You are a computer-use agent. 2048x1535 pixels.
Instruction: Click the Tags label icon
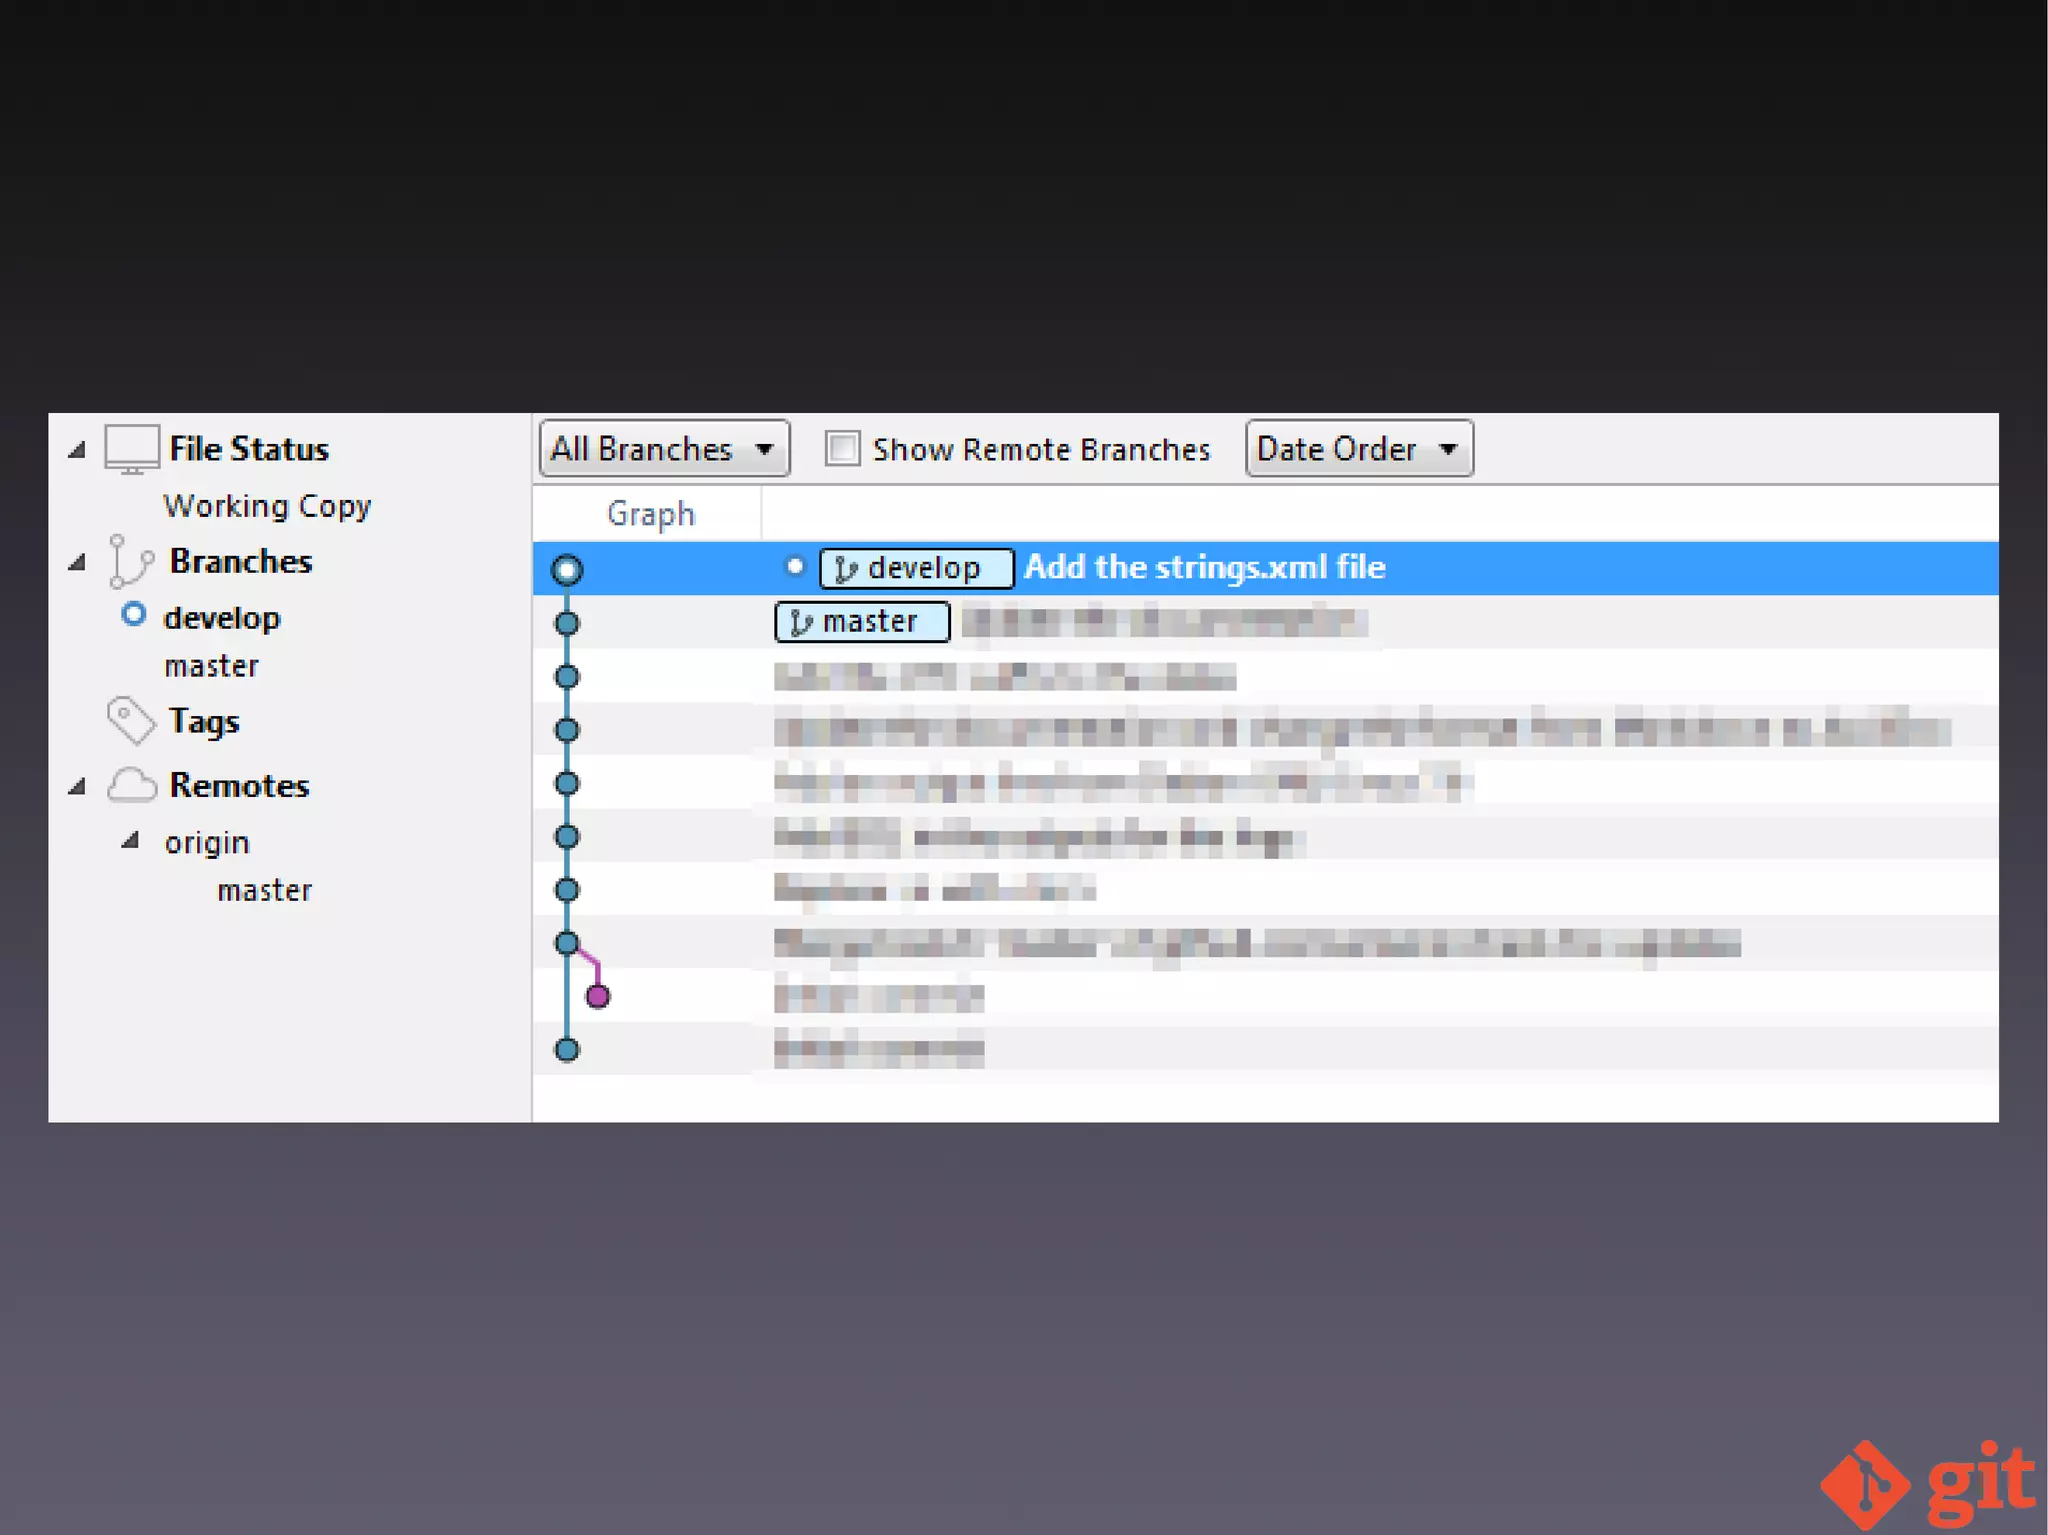tap(130, 721)
